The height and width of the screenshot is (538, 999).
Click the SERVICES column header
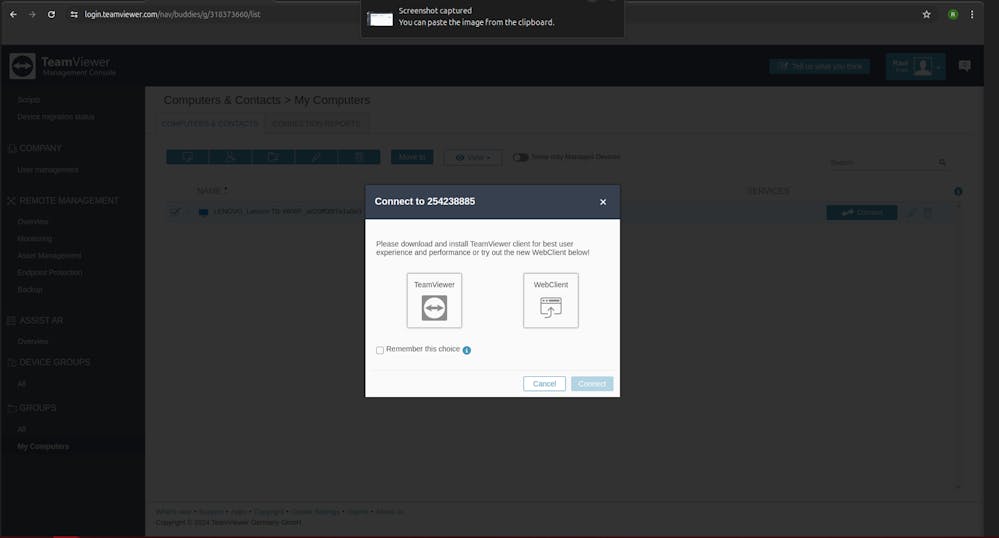[768, 191]
